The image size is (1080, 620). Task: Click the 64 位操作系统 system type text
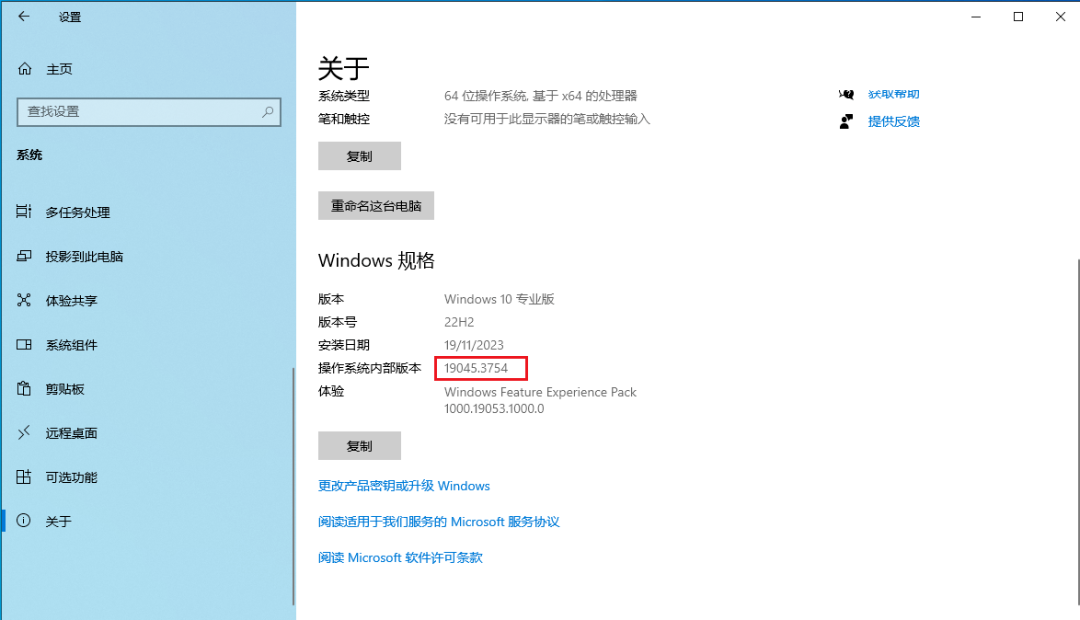(x=541, y=96)
